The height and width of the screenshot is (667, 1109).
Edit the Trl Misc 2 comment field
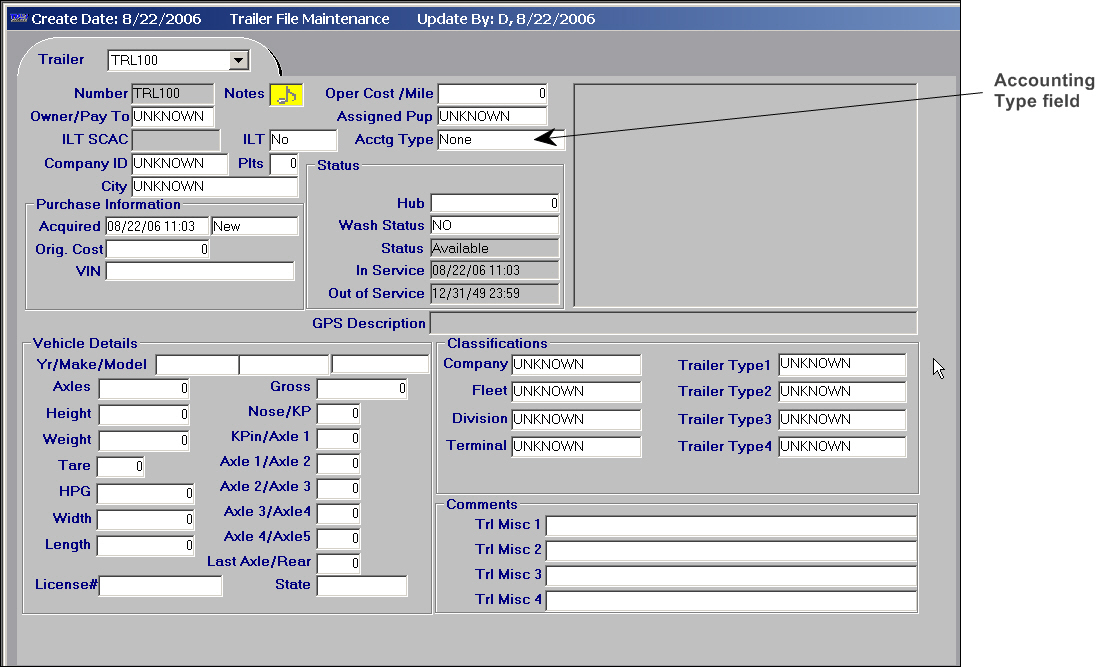coord(731,551)
